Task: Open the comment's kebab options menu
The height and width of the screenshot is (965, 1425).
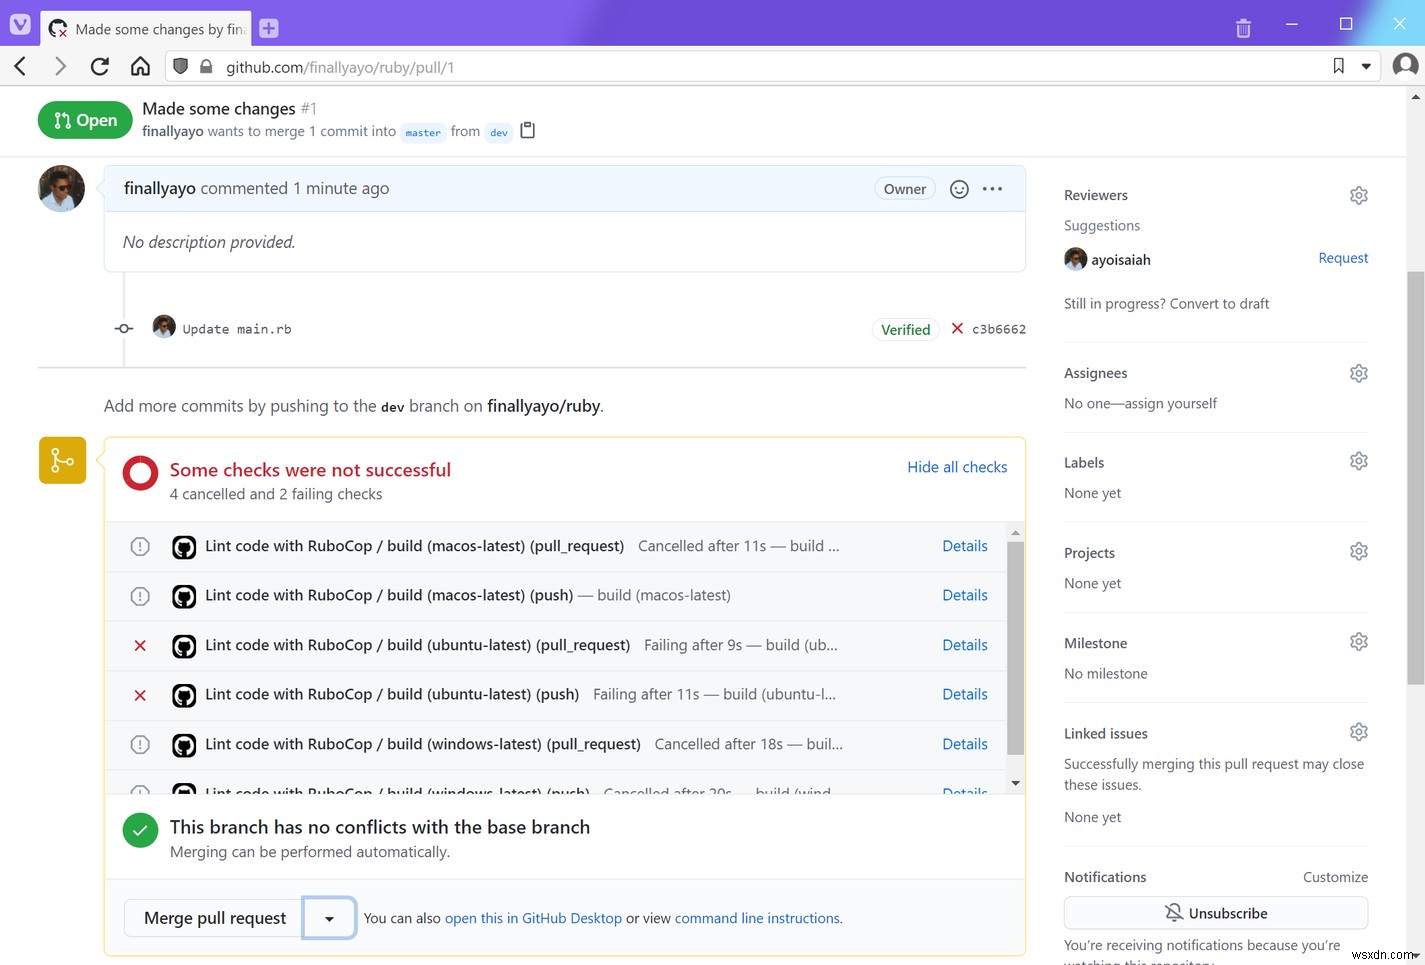Action: click(992, 188)
